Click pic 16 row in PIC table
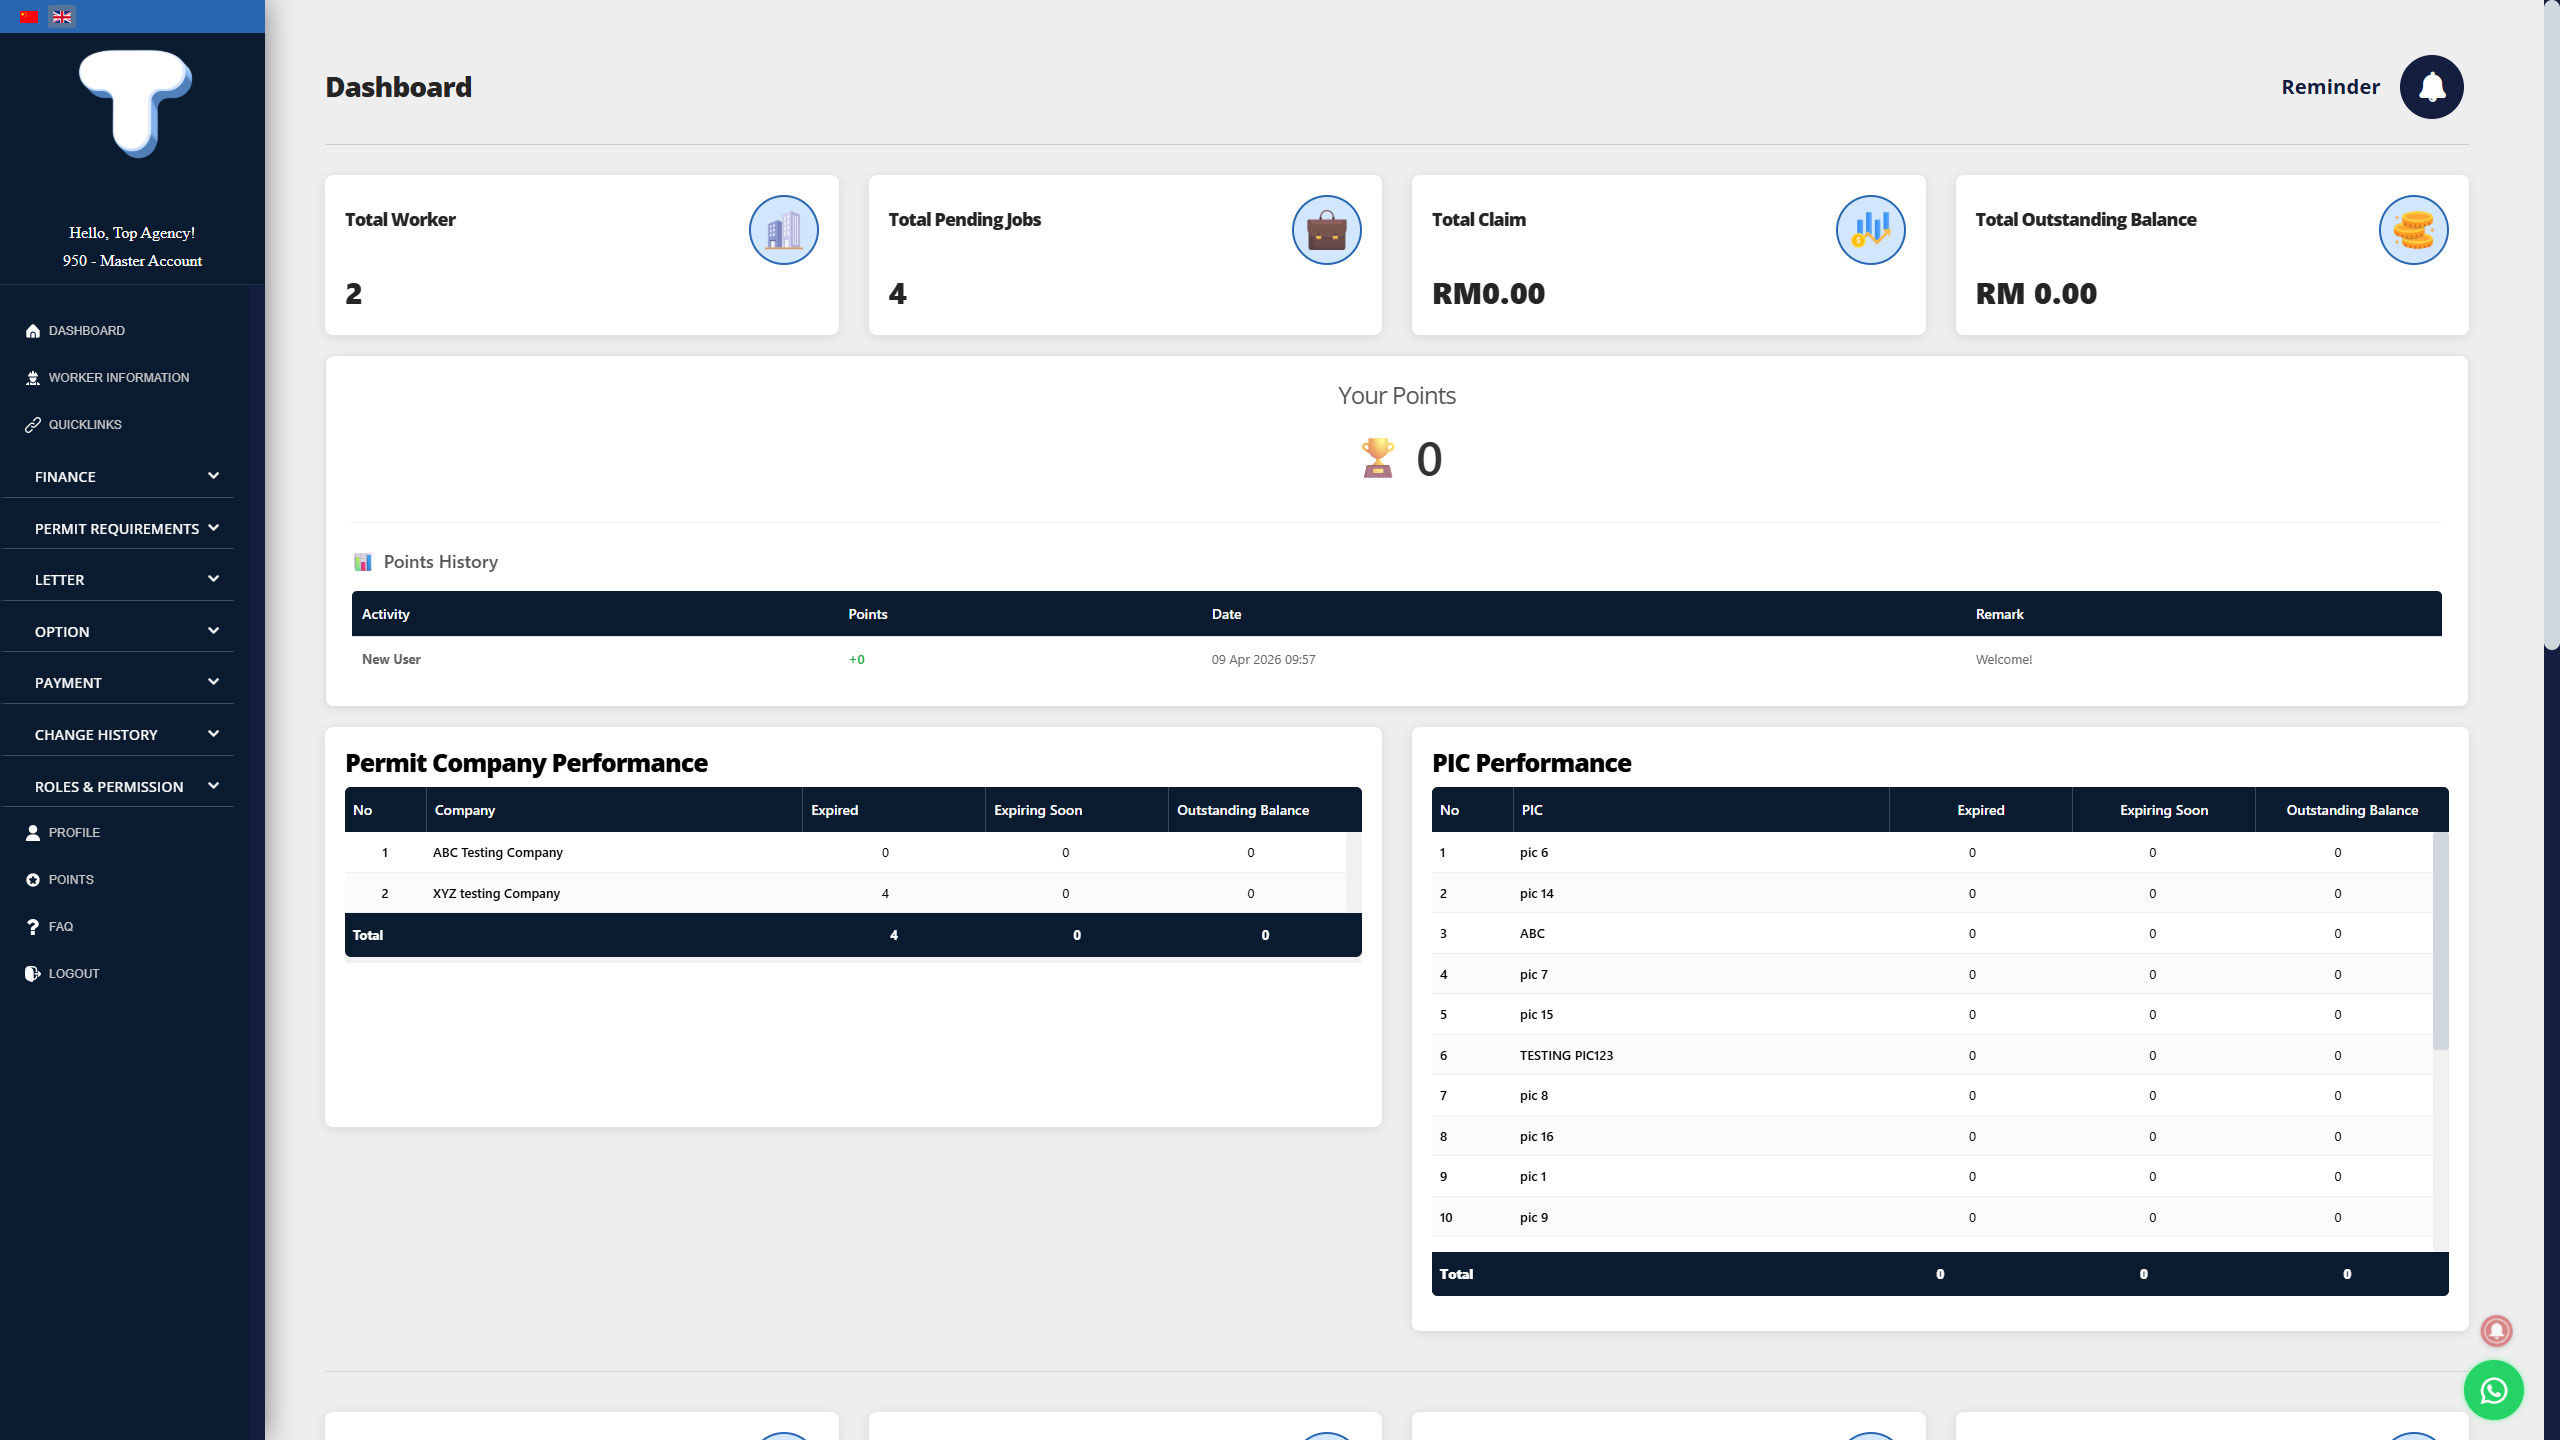 point(1931,1136)
